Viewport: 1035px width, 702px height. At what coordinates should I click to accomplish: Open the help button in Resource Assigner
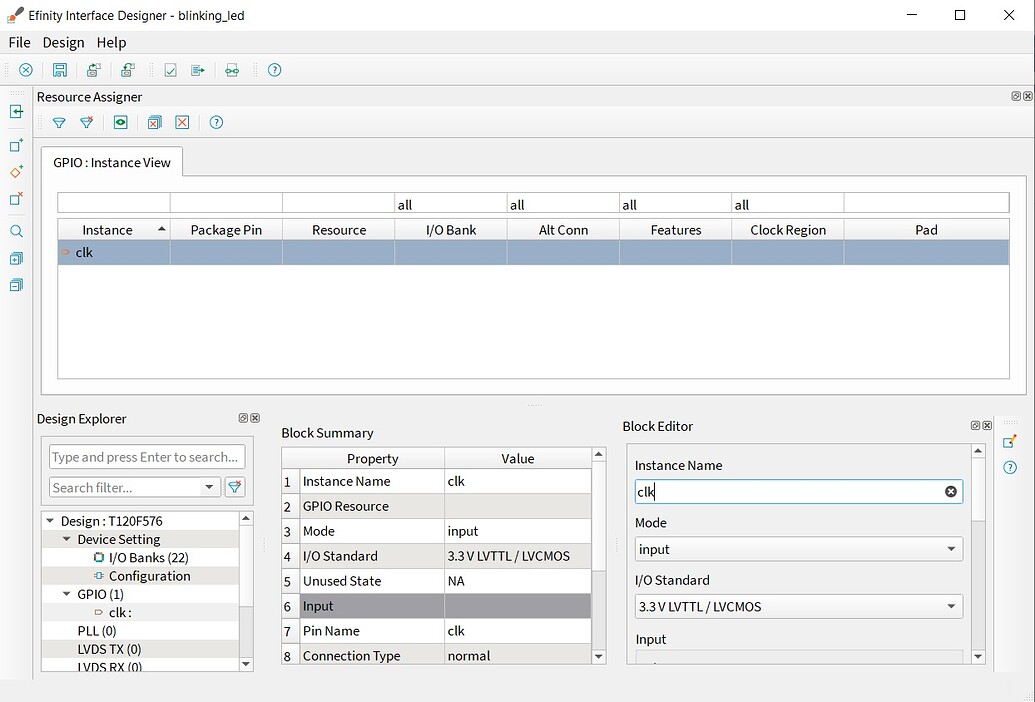click(216, 122)
